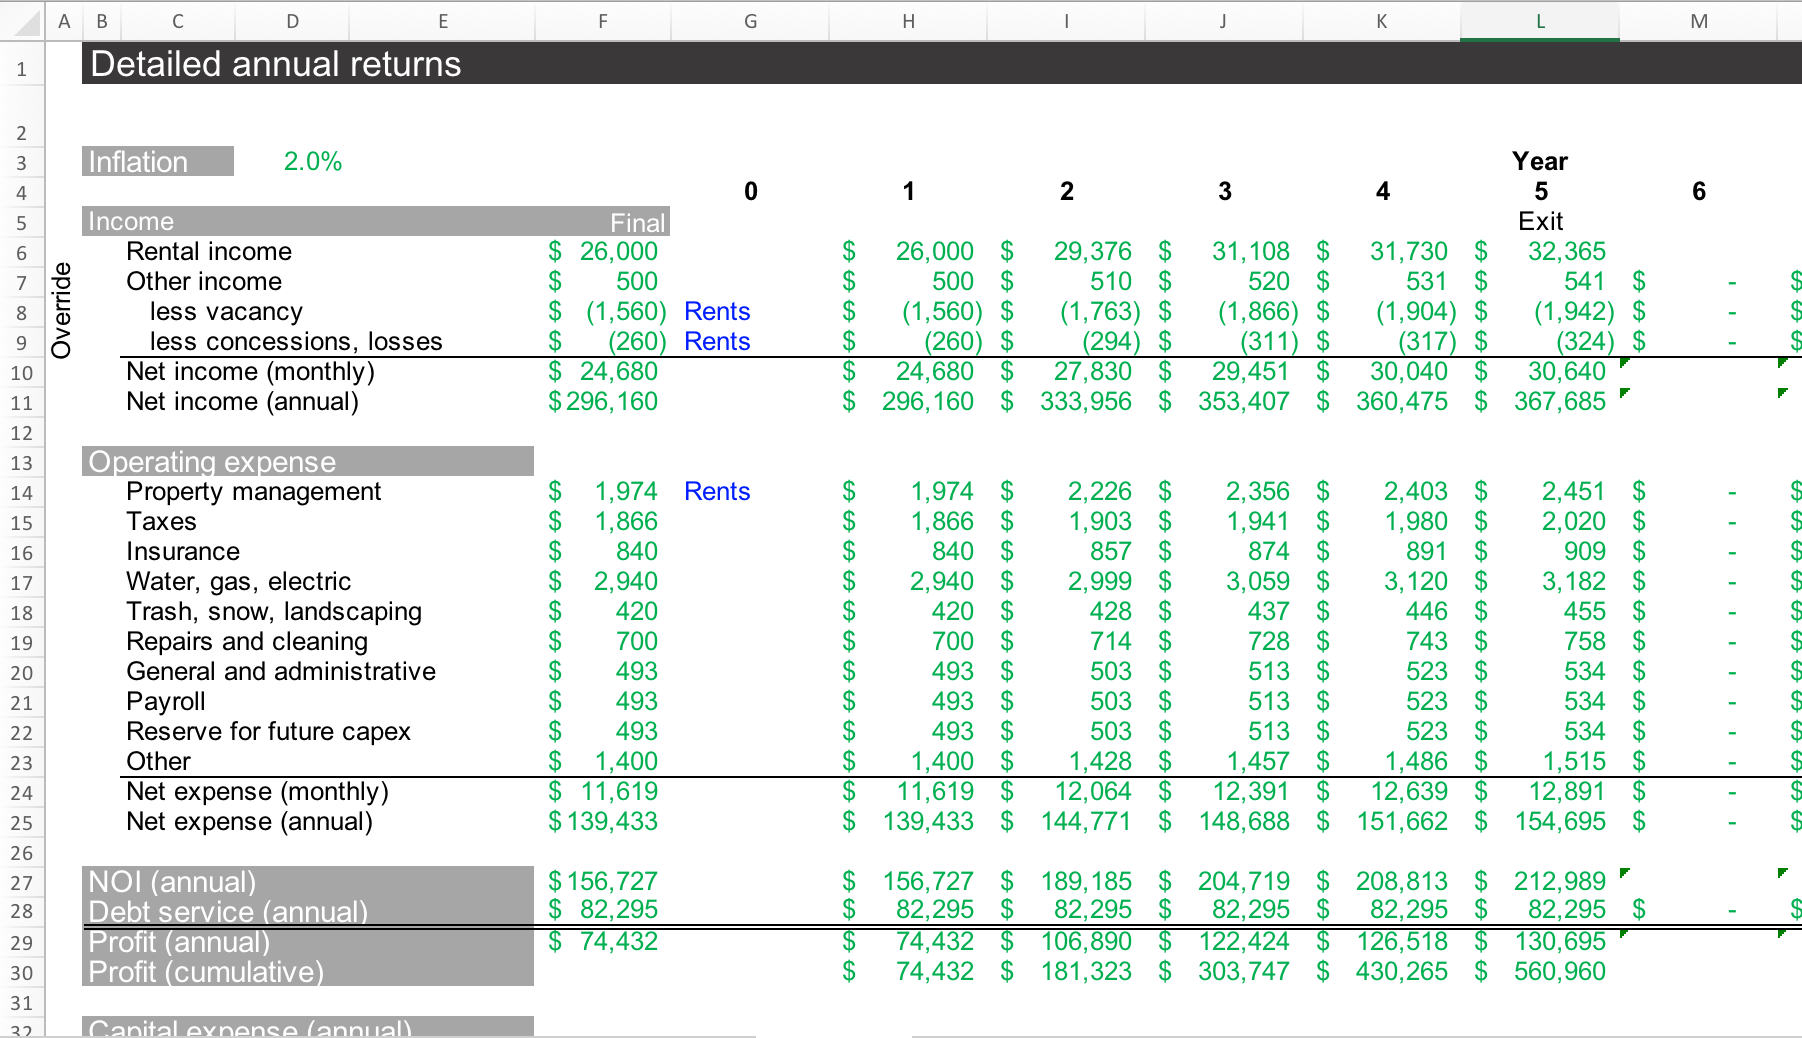
Task: Select the Trash, snow, landscaping label
Action: point(274,611)
